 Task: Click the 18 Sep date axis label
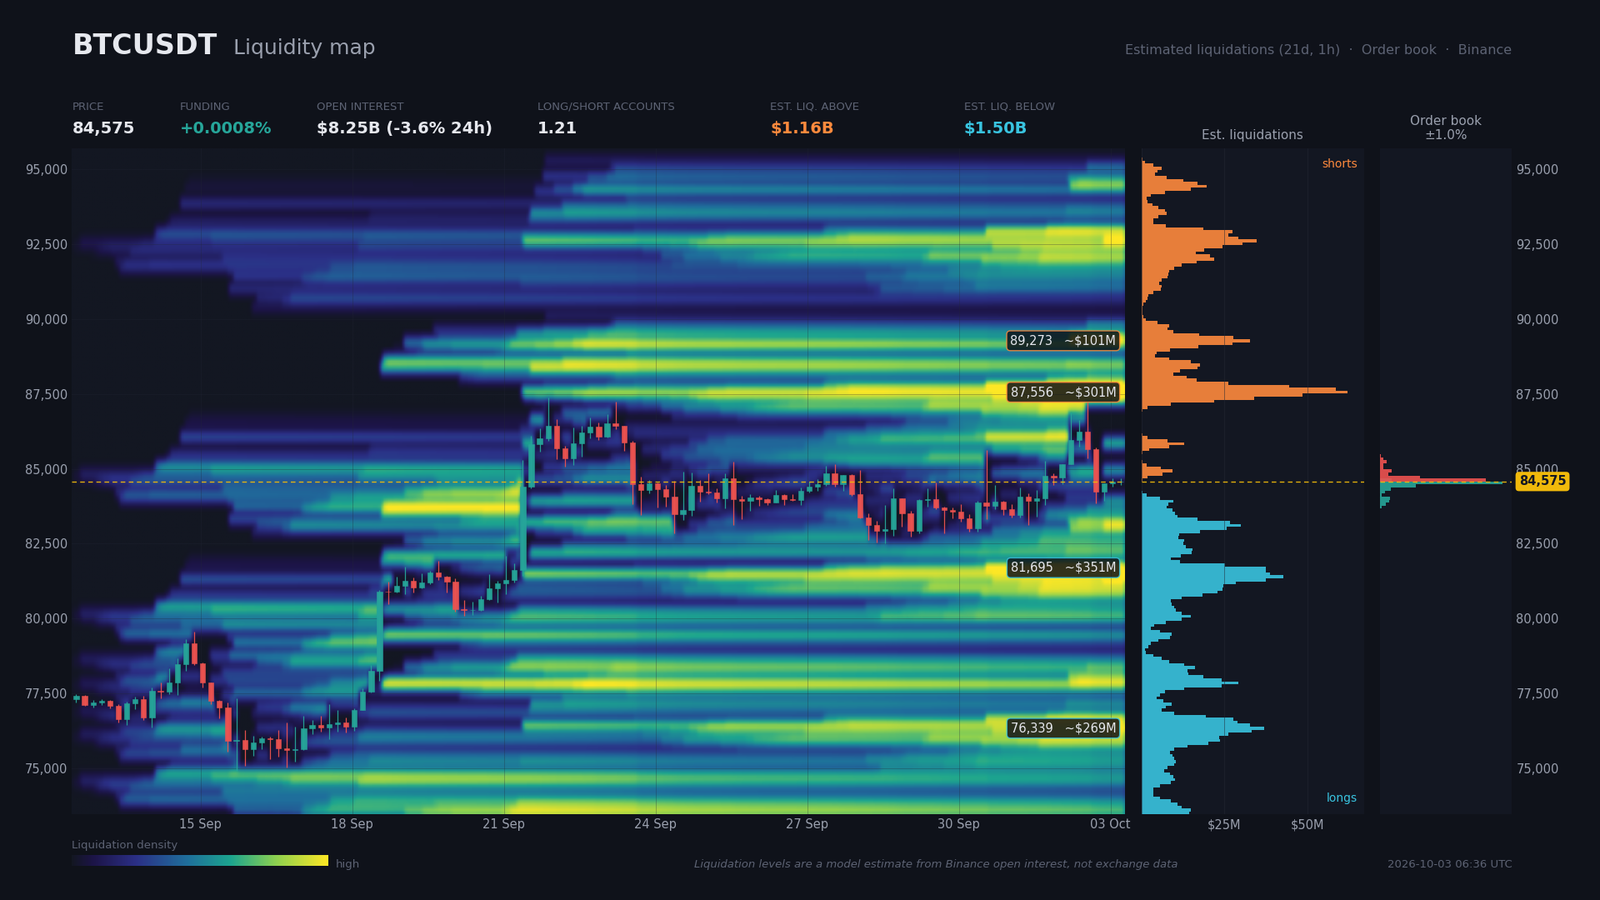pos(352,824)
